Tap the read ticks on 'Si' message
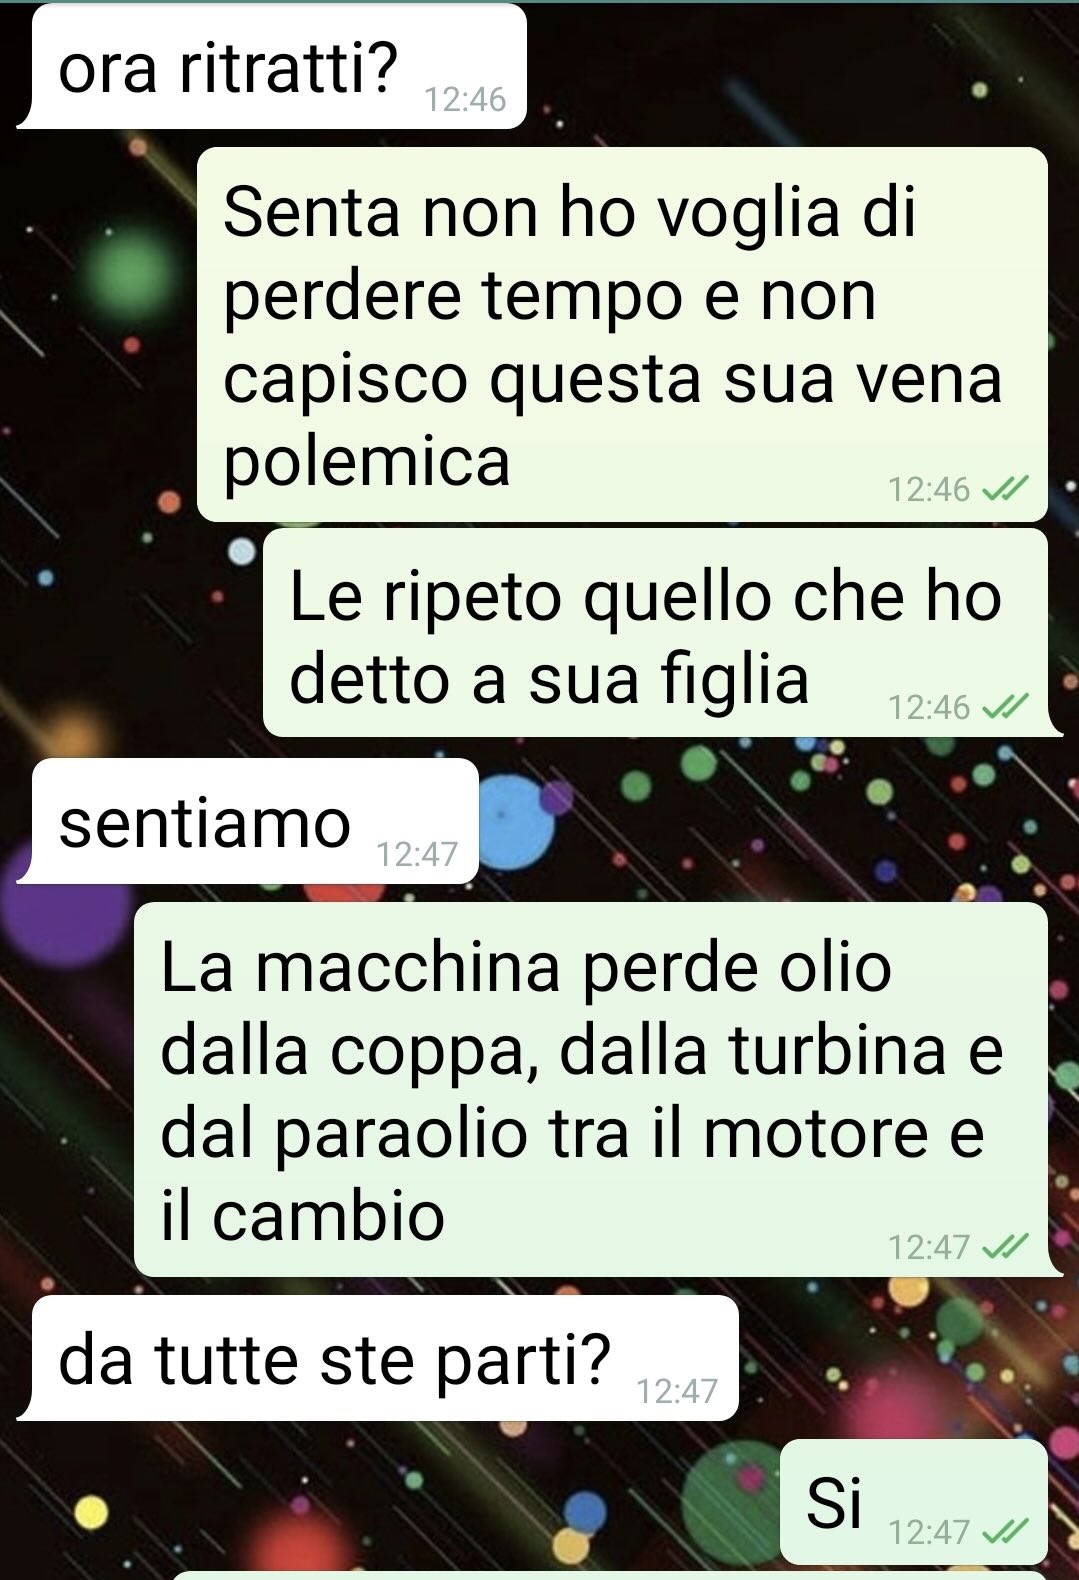The width and height of the screenshot is (1079, 1580). (x=1004, y=1532)
